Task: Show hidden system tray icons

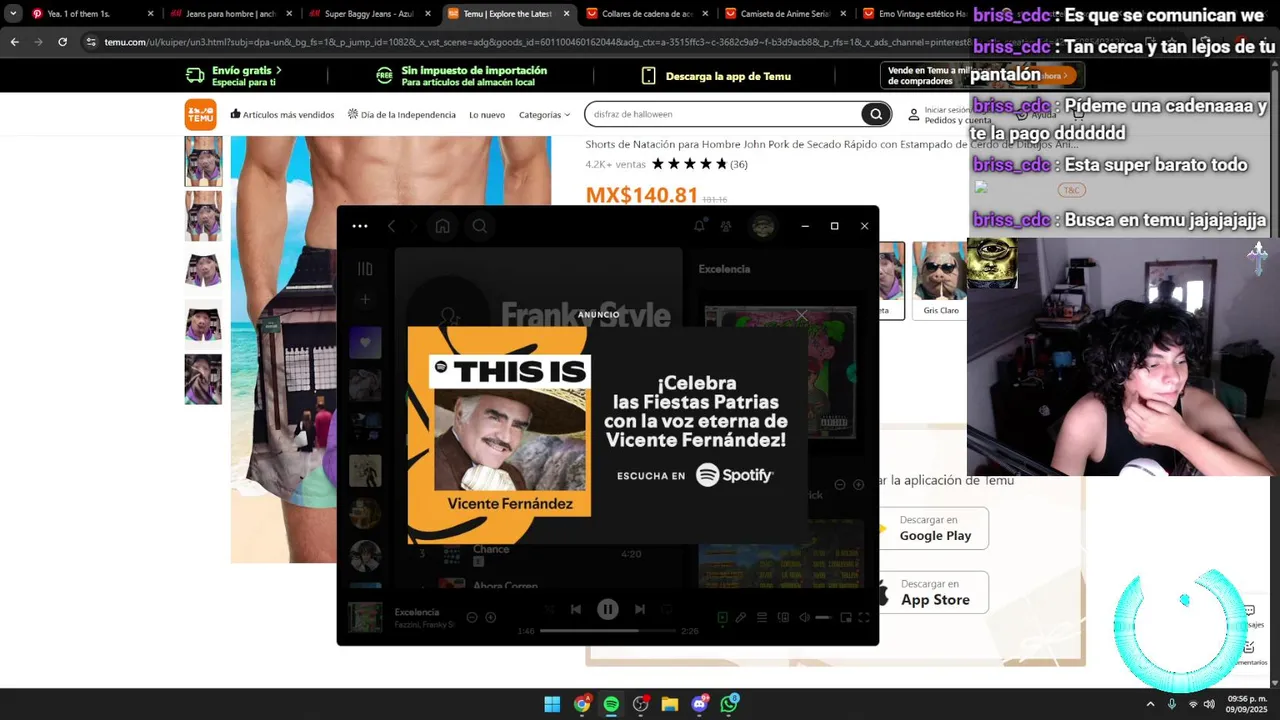Action: pos(1150,704)
